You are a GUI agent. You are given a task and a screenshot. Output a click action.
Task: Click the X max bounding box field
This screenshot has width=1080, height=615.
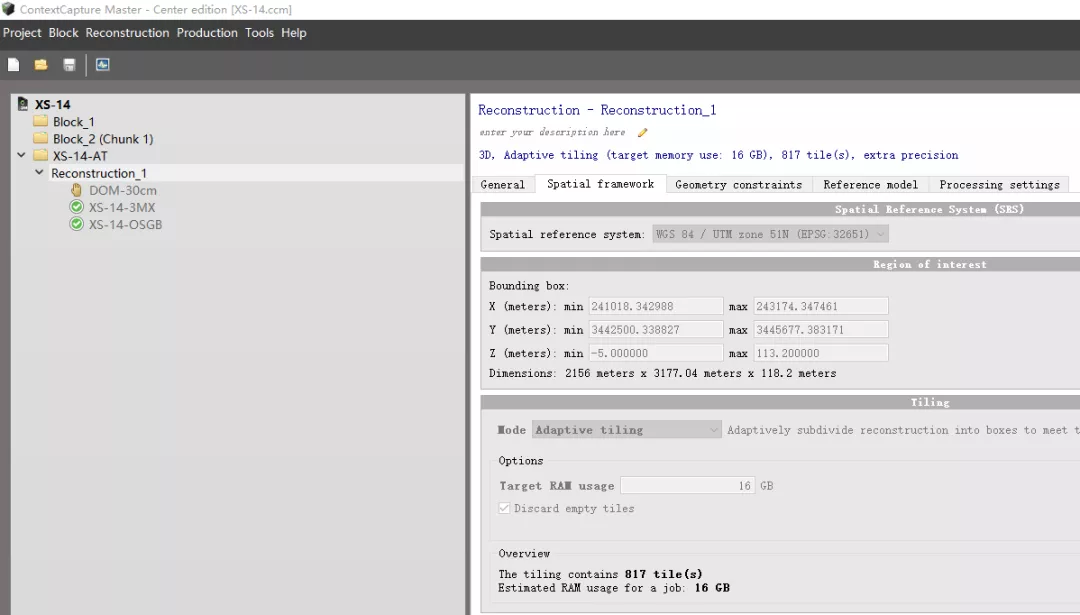821,306
